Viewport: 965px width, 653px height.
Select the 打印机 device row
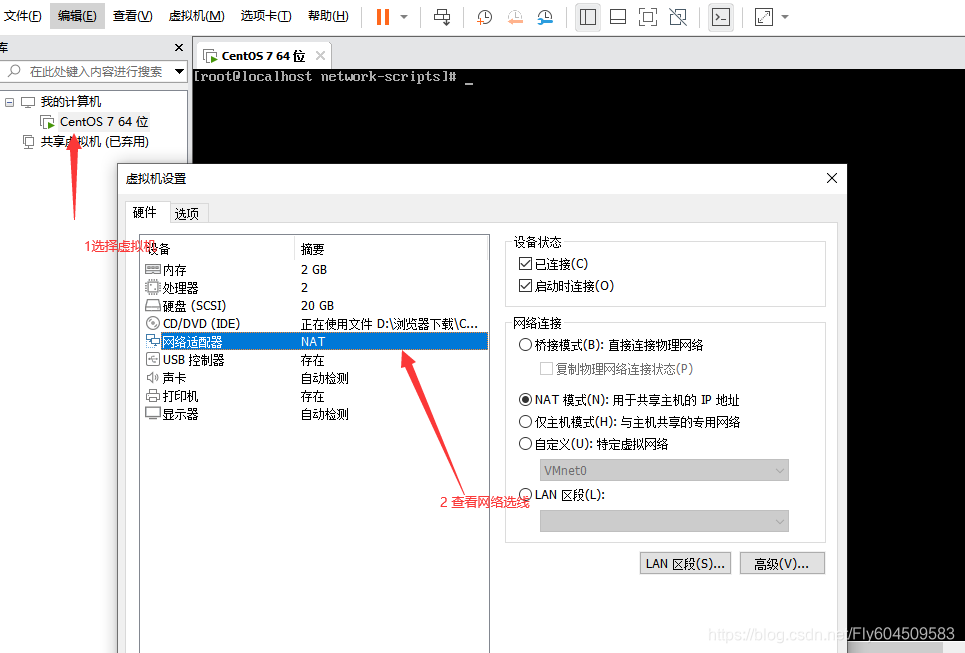click(315, 396)
